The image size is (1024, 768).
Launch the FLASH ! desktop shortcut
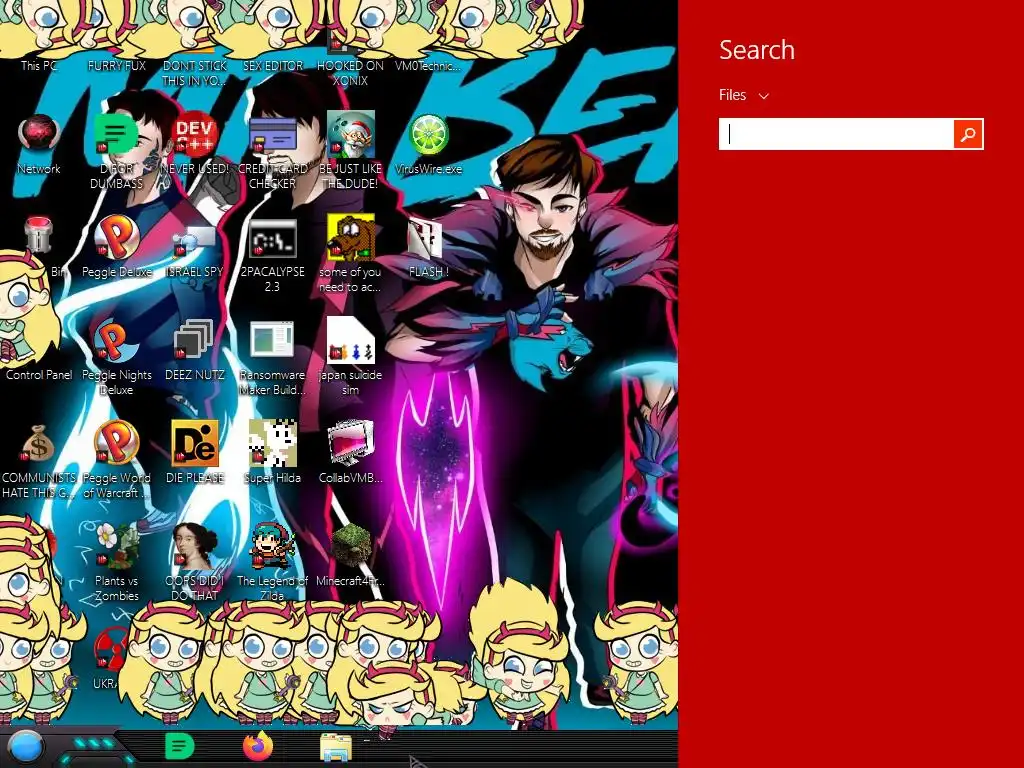425,237
